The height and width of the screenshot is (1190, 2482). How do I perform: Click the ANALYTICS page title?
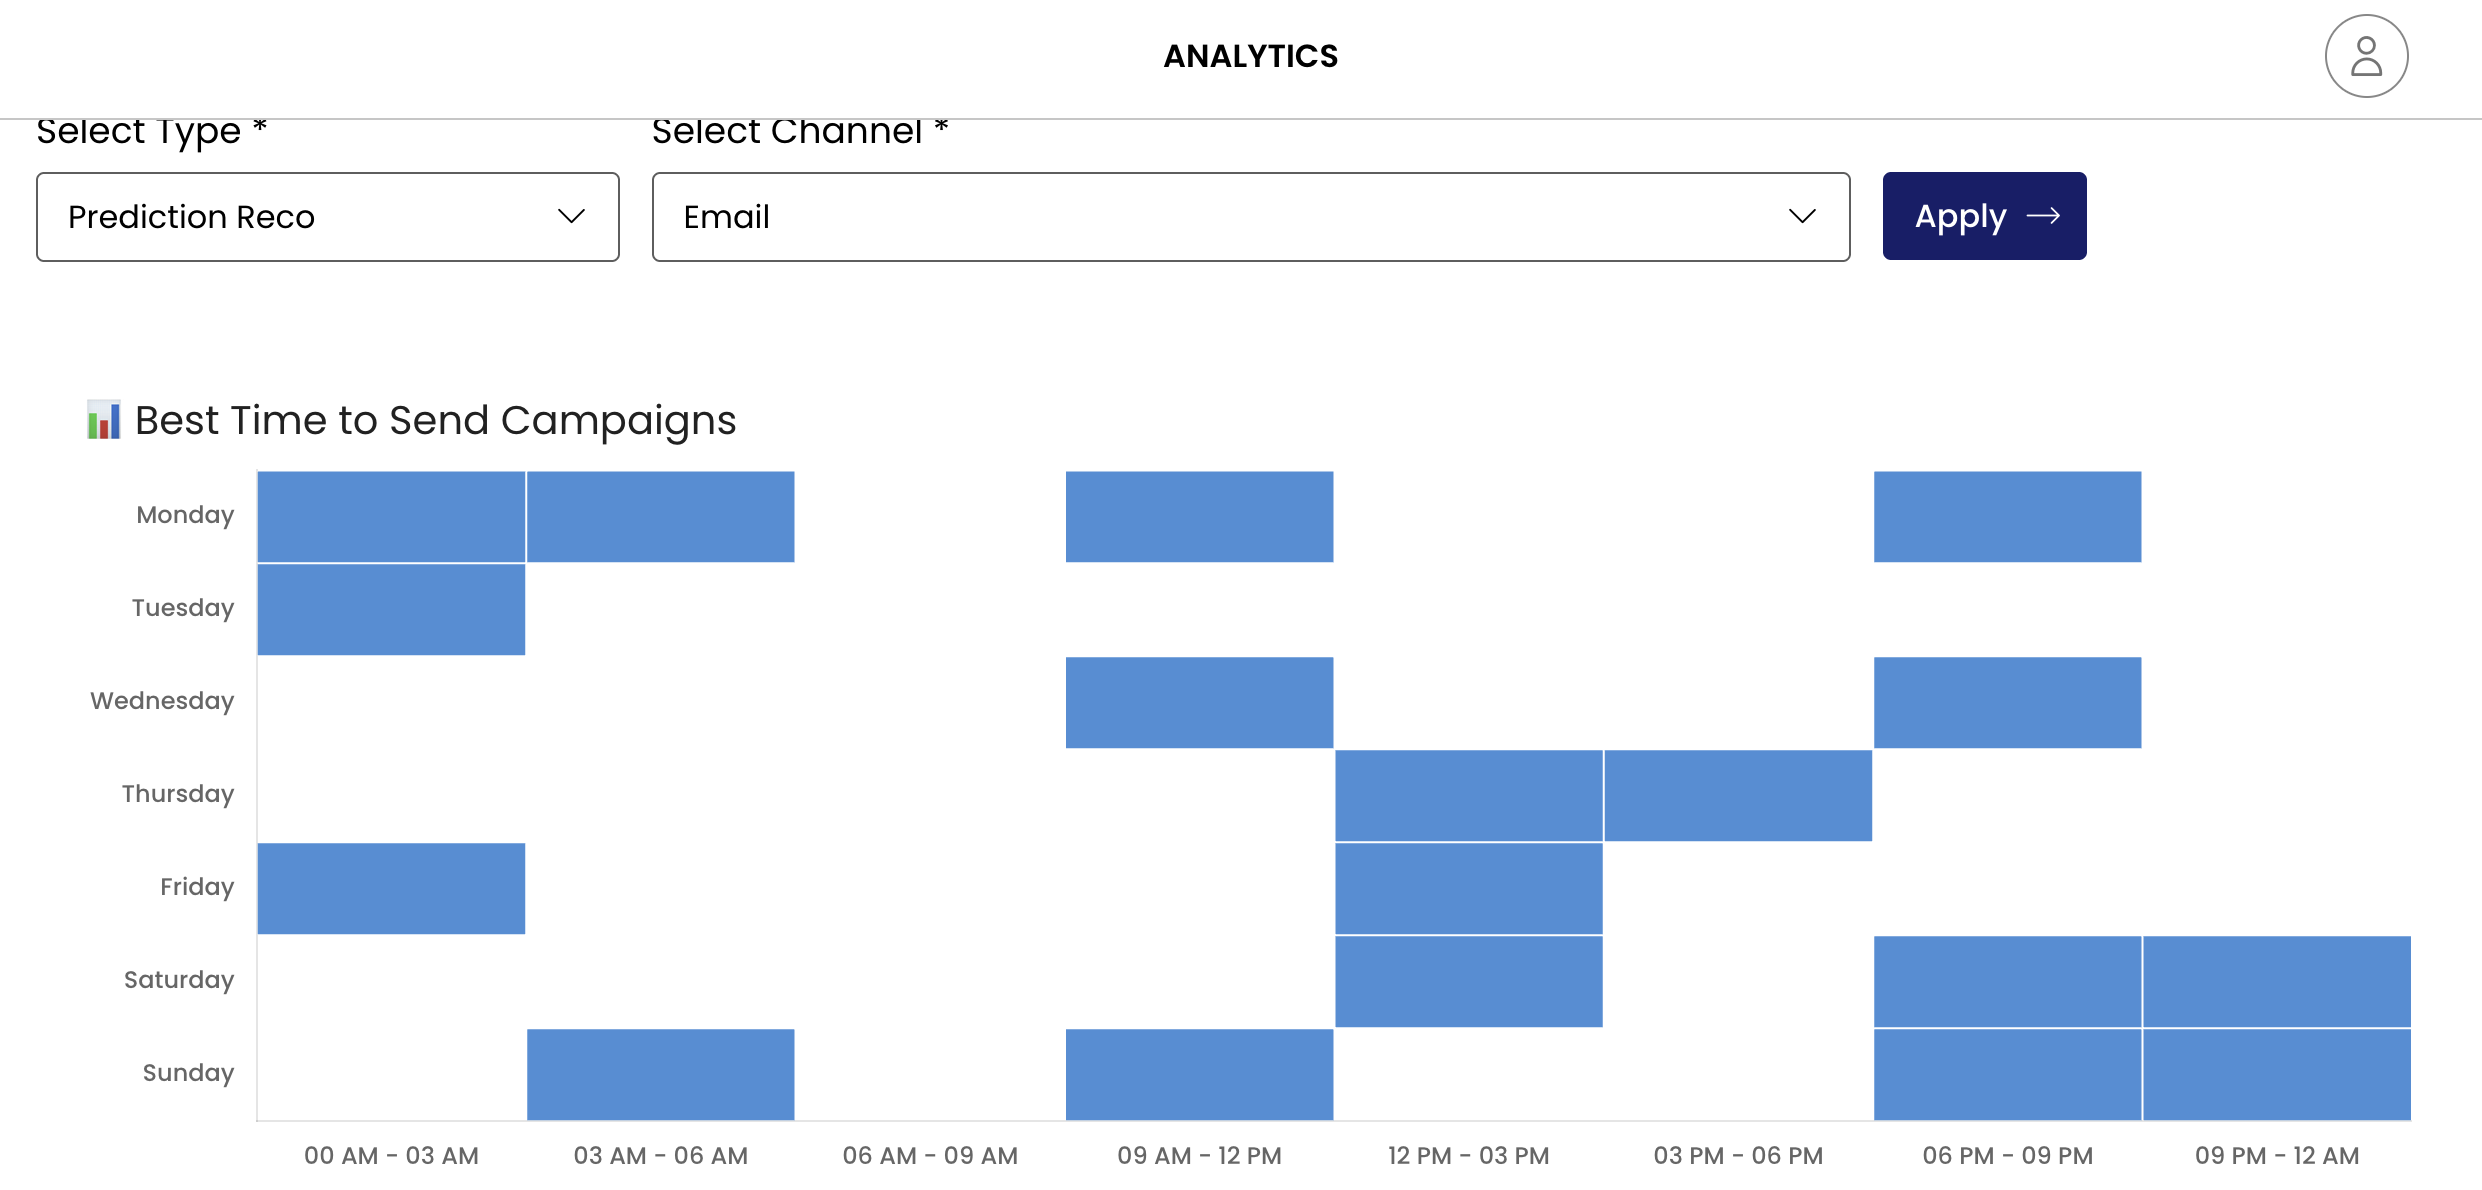(1250, 56)
